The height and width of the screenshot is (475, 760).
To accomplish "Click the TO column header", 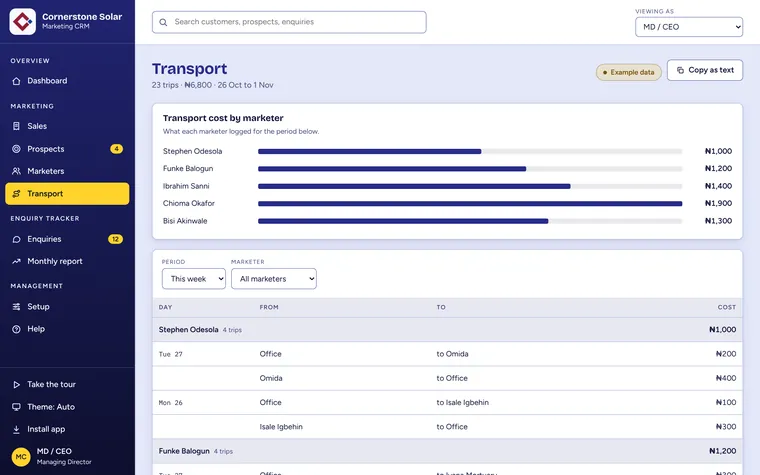I will (441, 307).
